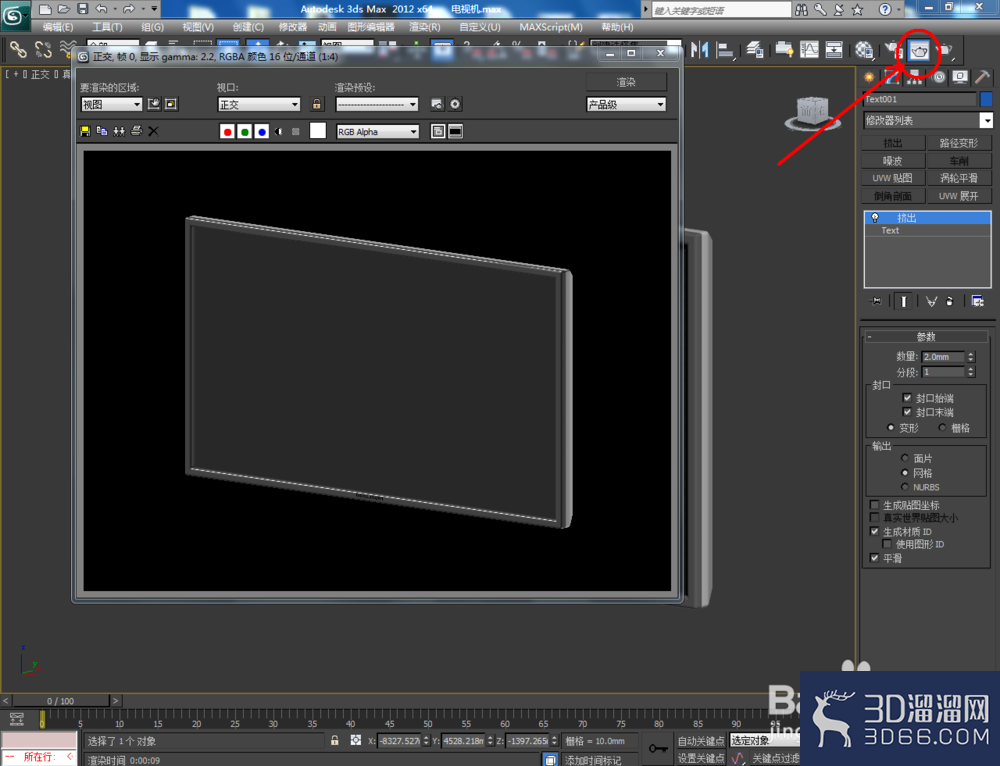Save the rendered image with the disk icon
Viewport: 1000px width, 766px height.
[x=85, y=131]
